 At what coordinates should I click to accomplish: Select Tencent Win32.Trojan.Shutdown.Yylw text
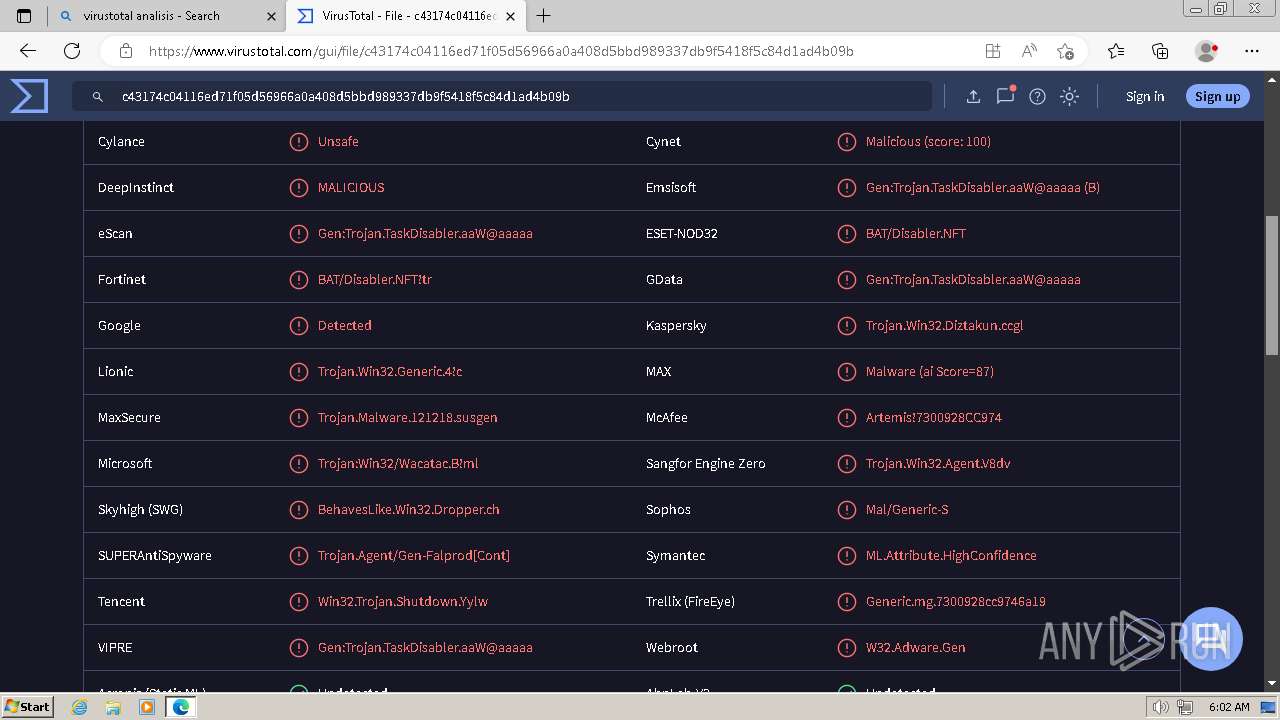pos(403,601)
